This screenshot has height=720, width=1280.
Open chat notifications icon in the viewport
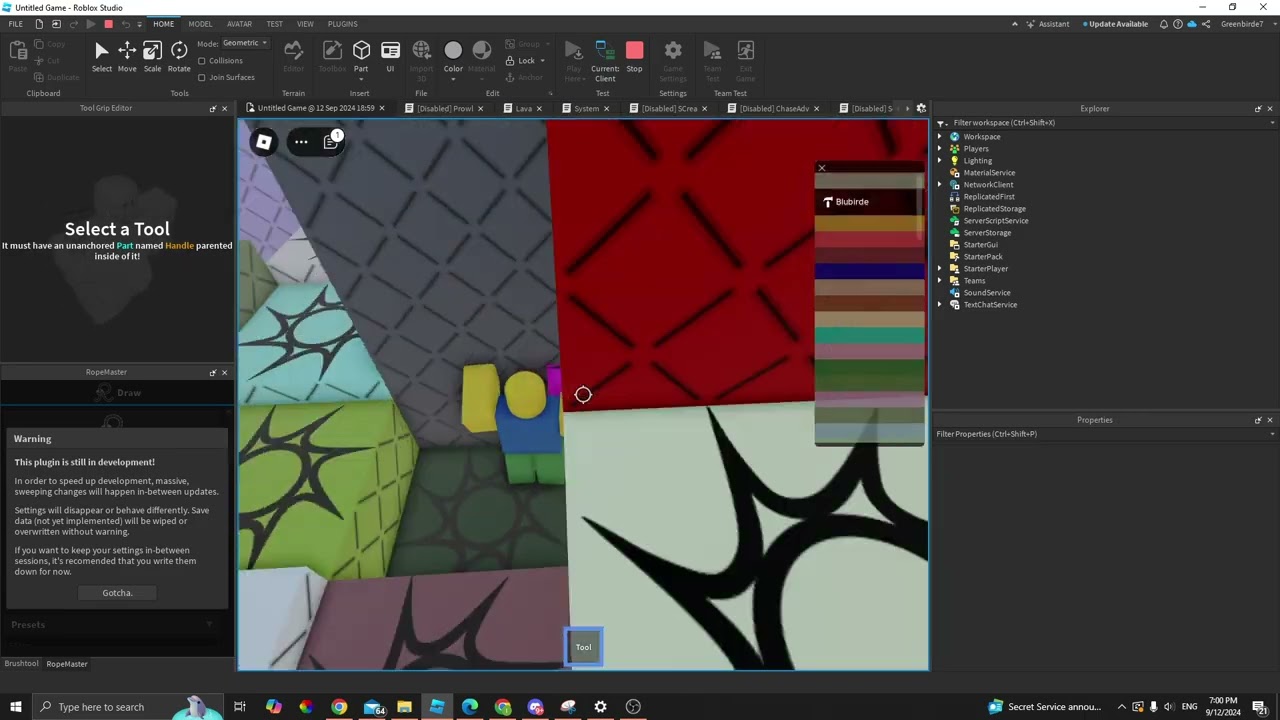(332, 141)
